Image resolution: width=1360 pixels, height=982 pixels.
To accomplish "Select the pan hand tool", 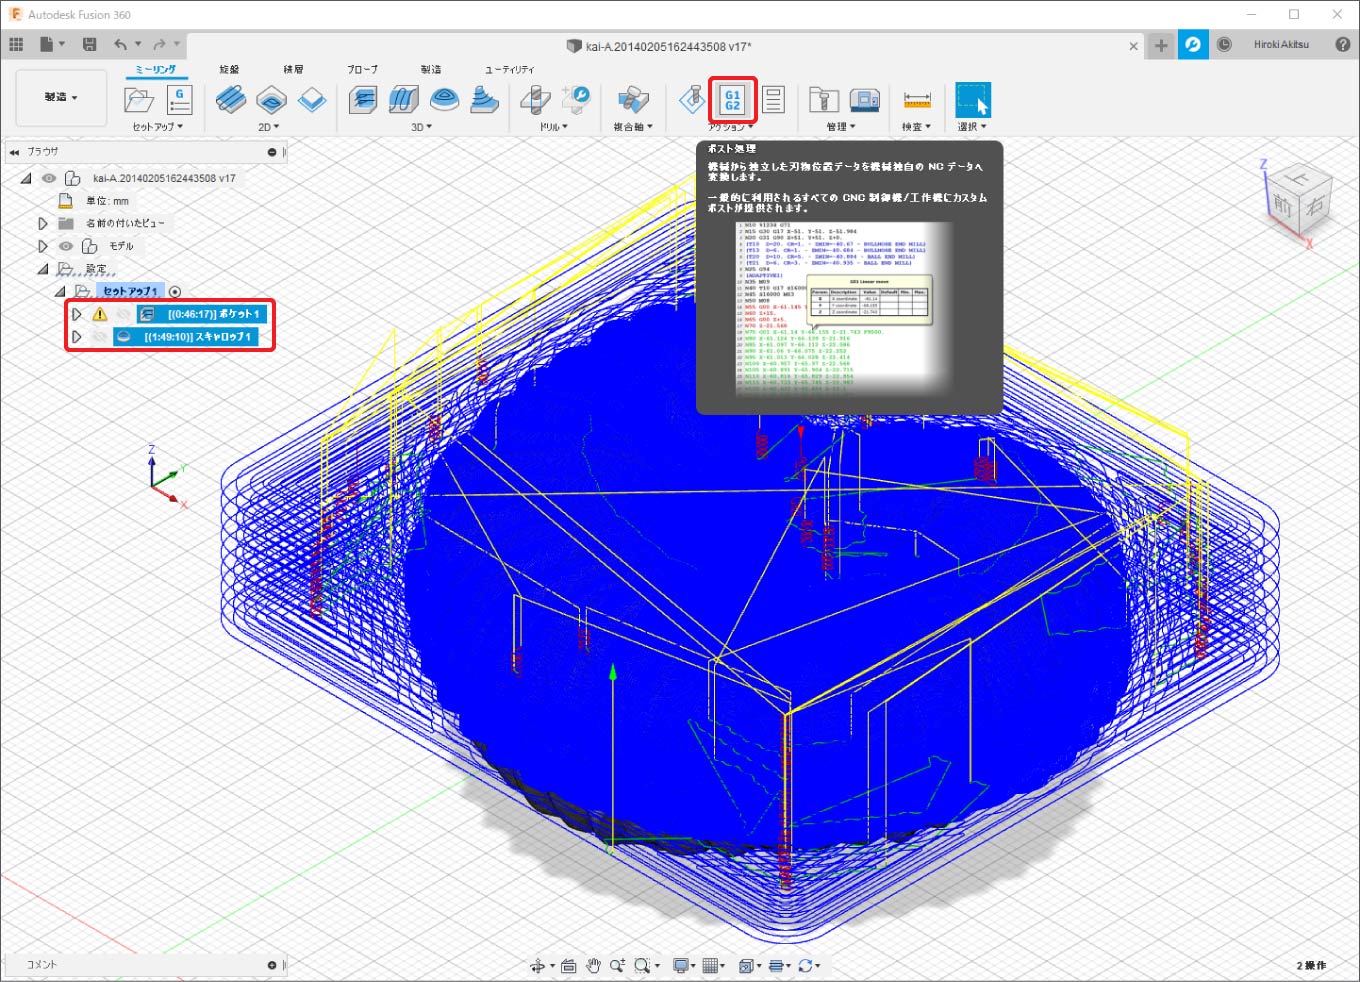I will (593, 965).
